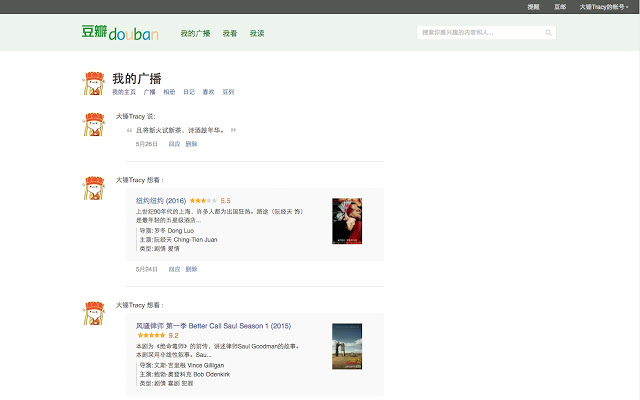The height and width of the screenshot is (400, 640).
Task: Click the five-star rating beside 9.2
Action: tap(151, 336)
